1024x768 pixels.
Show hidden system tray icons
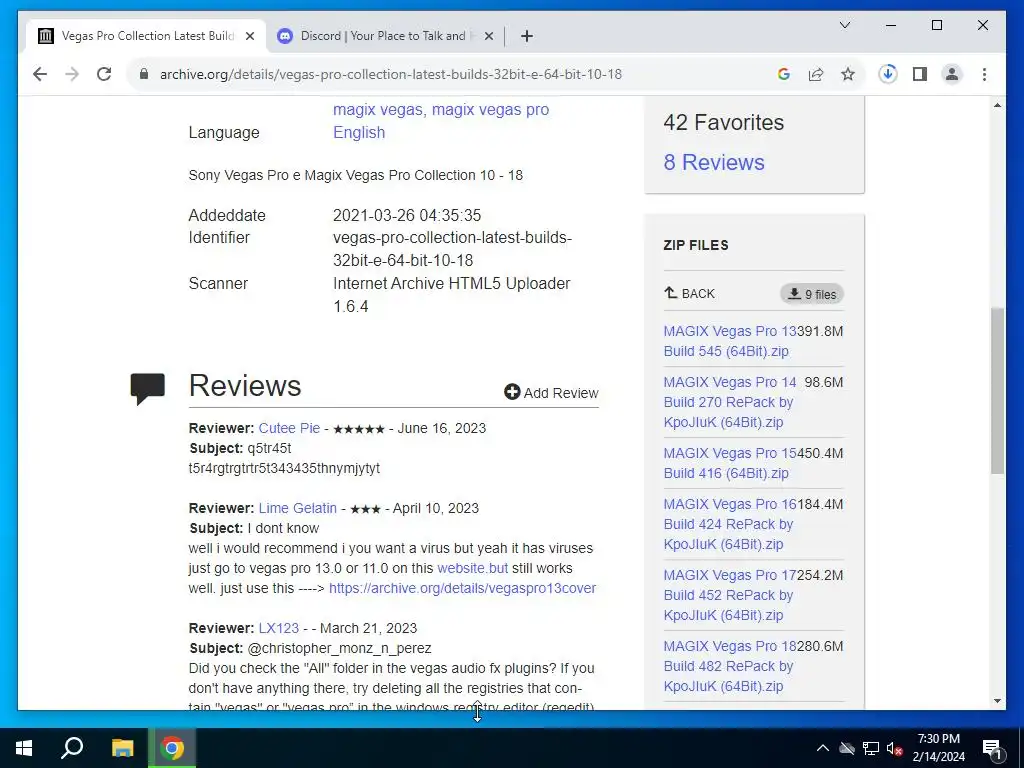tap(823, 748)
